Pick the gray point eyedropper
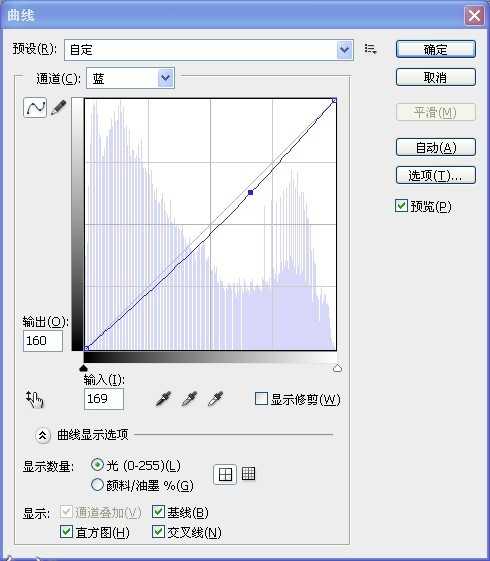The image size is (490, 561). tap(190, 399)
